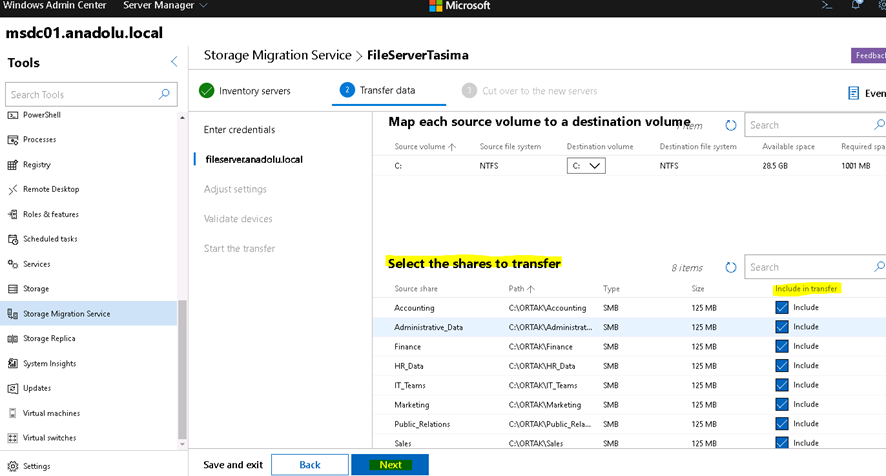This screenshot has width=886, height=476.
Task: Open Remote Desktop tool
Action: [x=50, y=189]
